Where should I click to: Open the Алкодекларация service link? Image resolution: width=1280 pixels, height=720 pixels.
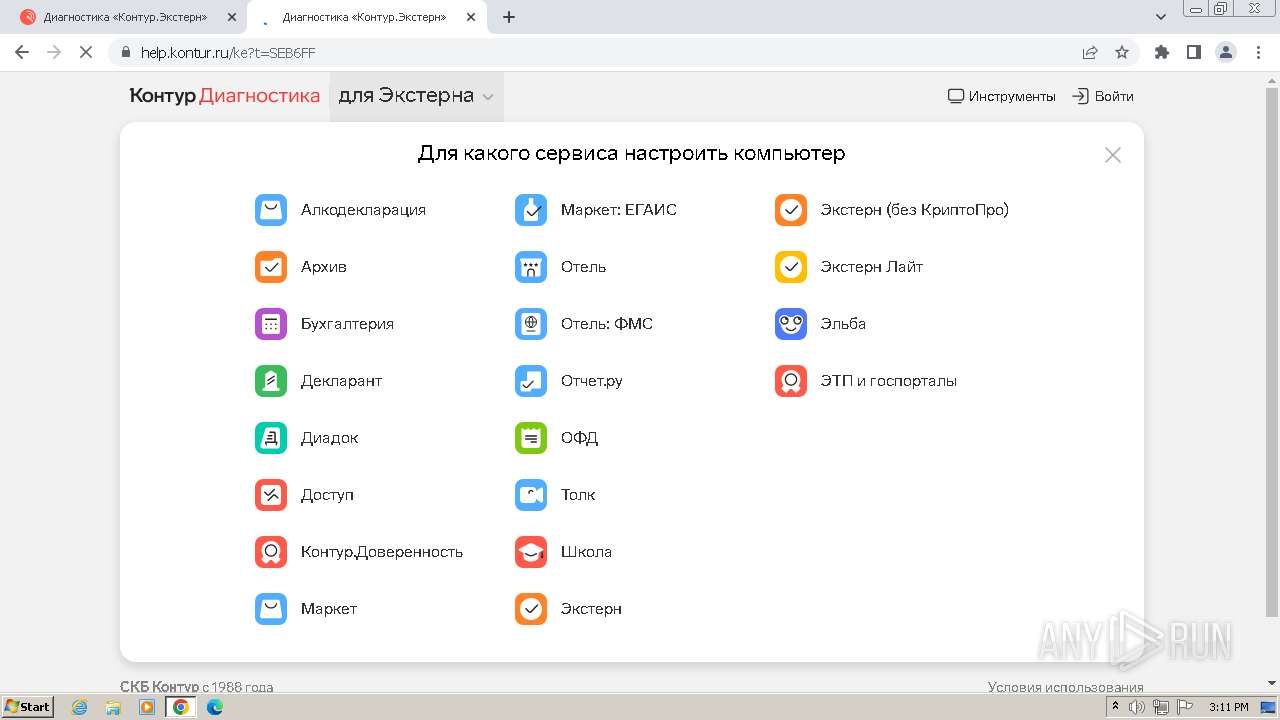(363, 210)
